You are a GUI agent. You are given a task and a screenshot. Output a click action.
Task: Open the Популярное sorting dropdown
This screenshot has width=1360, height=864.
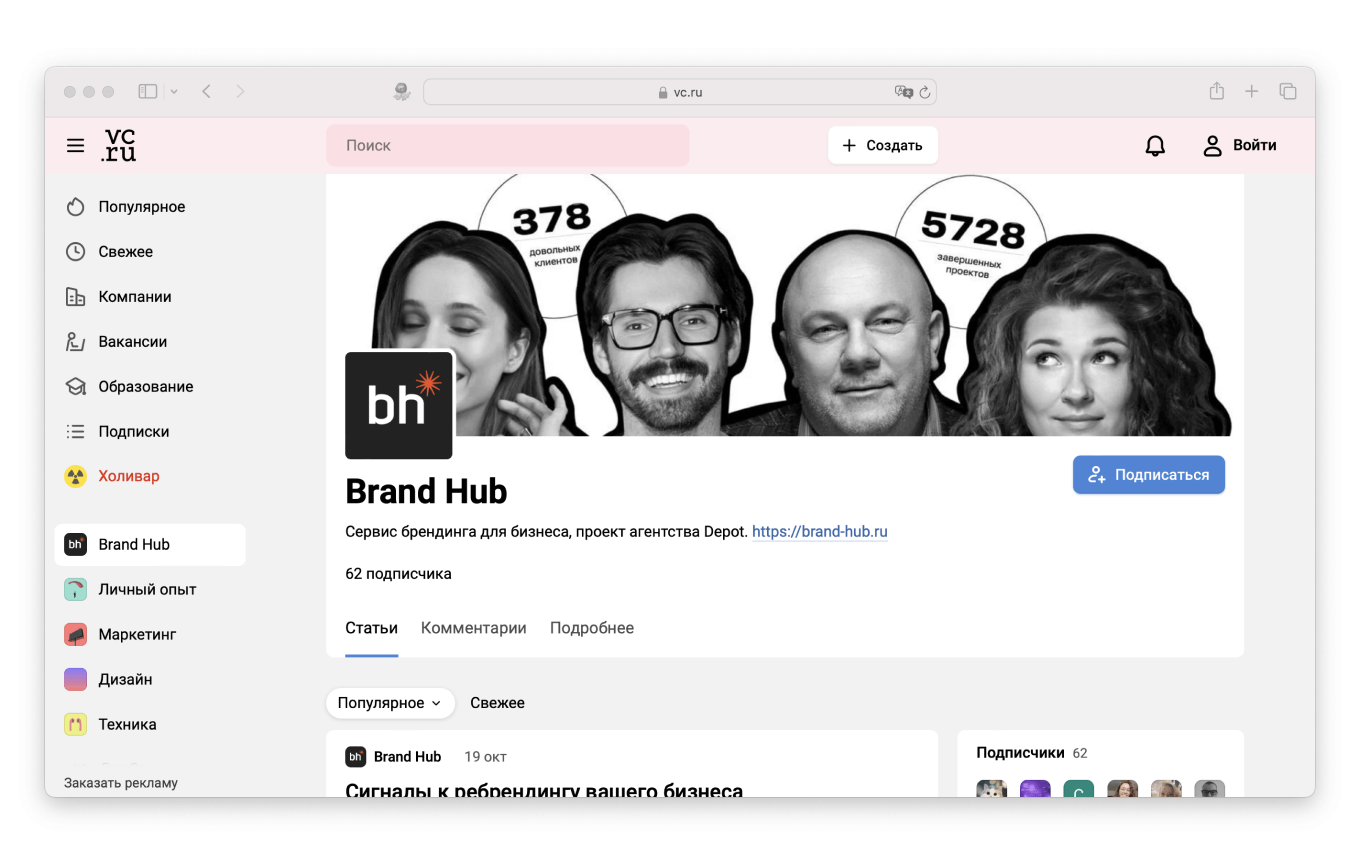coord(390,703)
